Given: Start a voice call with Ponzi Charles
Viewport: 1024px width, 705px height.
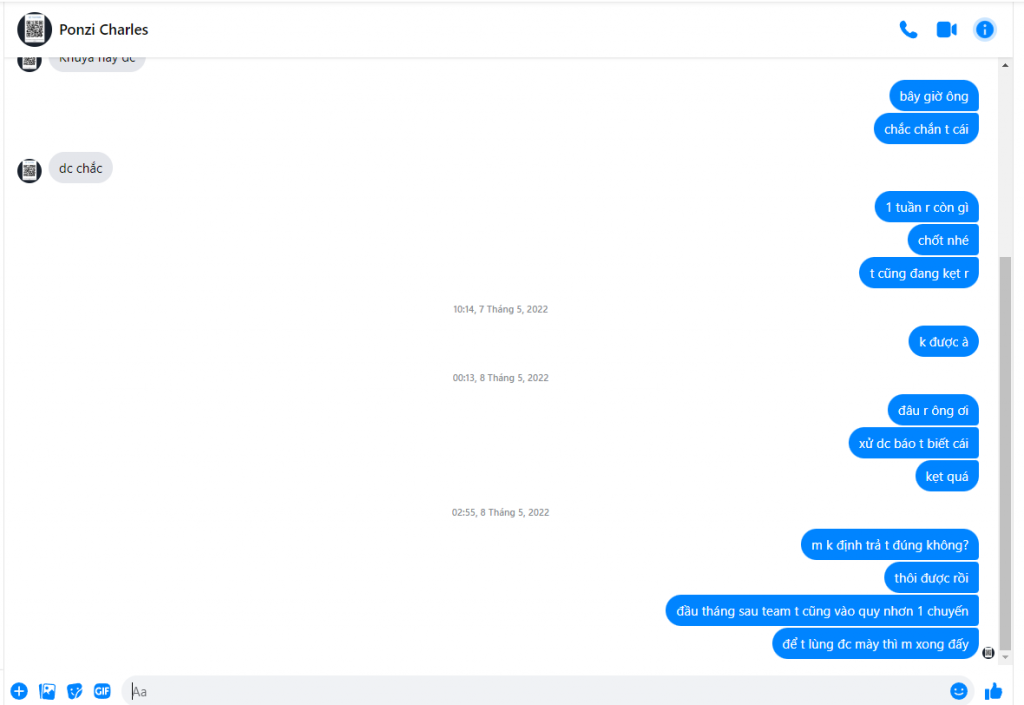Looking at the screenshot, I should click(908, 29).
